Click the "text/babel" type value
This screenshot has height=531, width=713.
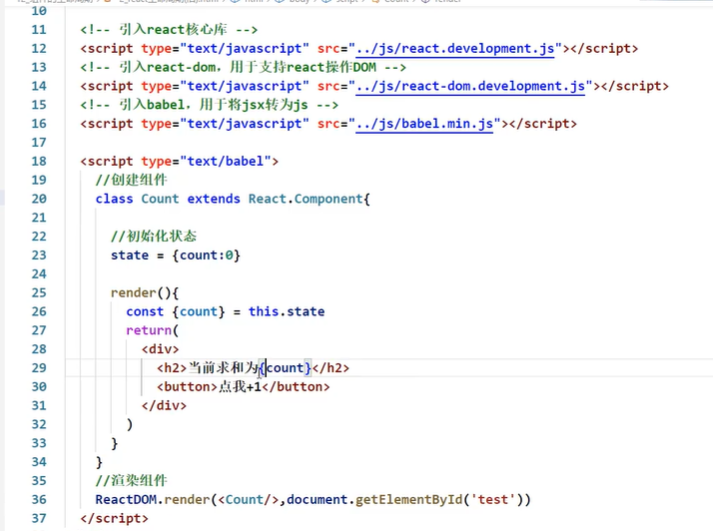coord(226,161)
